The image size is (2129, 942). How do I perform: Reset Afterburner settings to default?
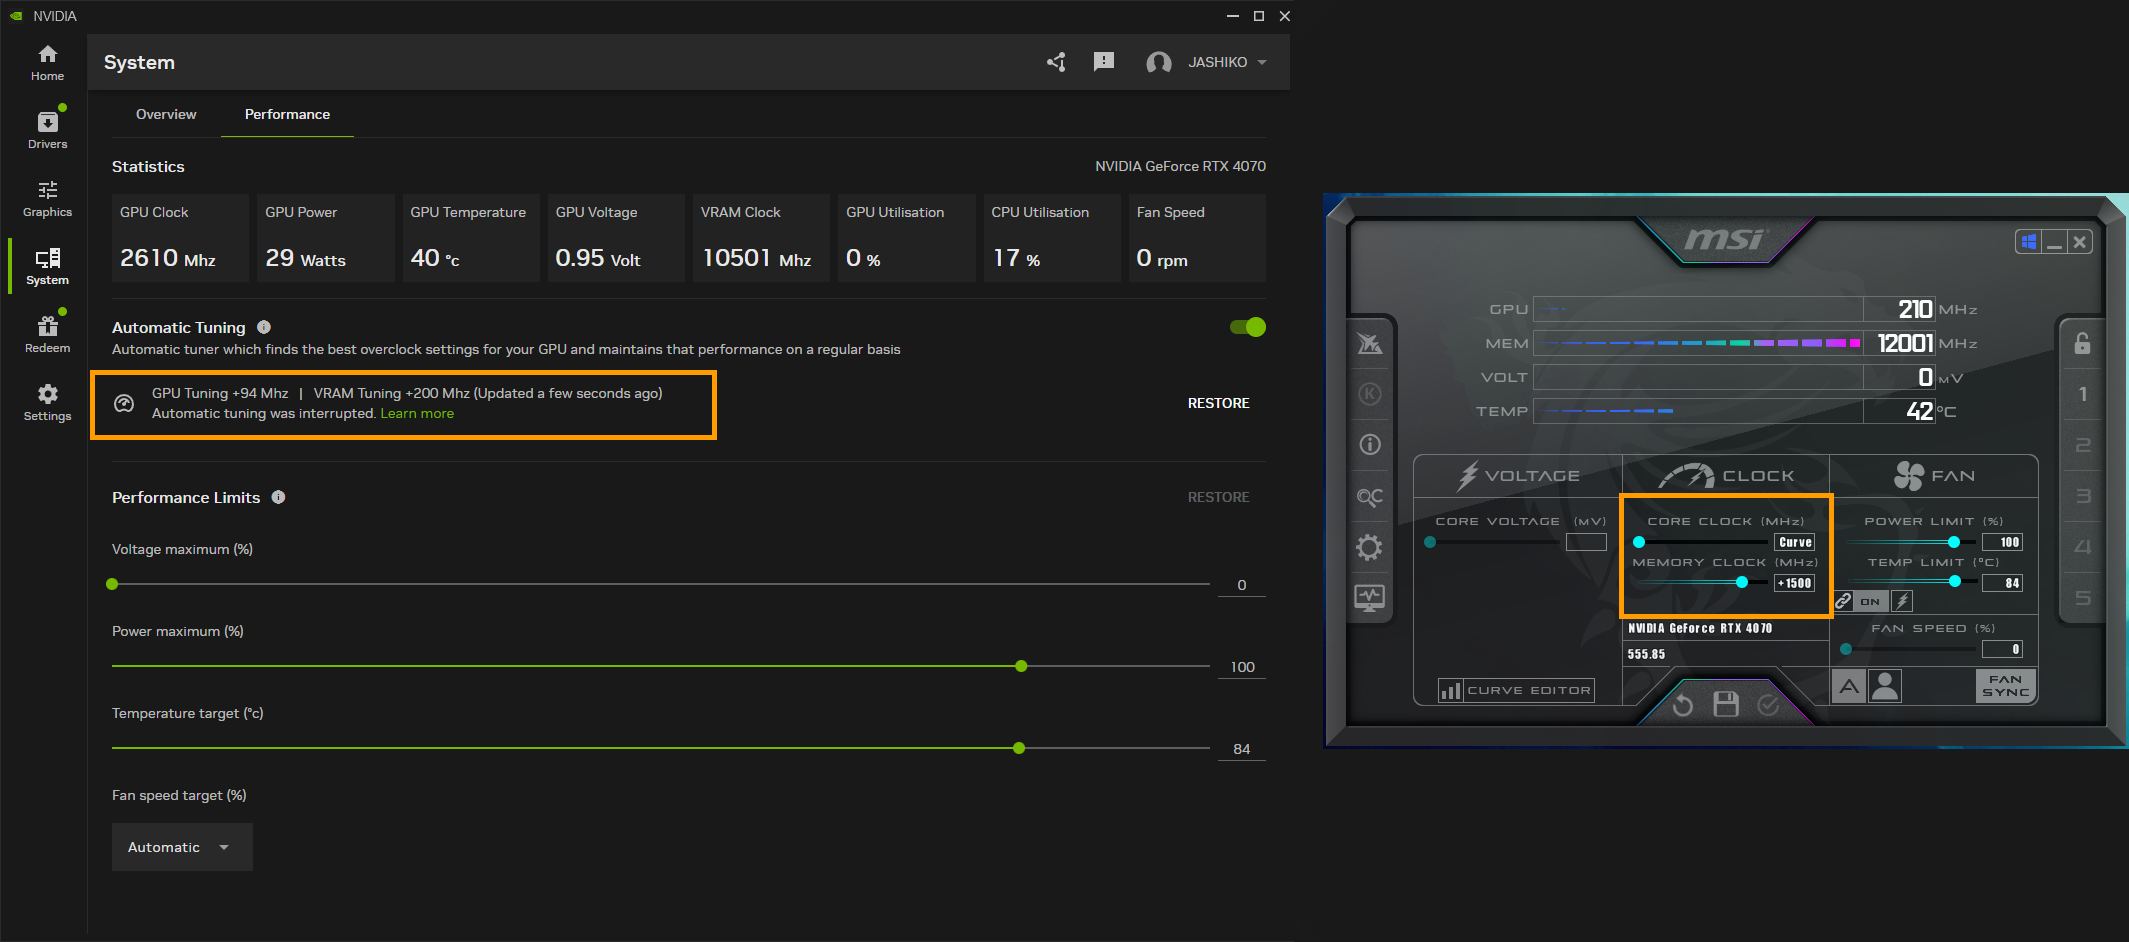[1683, 705]
